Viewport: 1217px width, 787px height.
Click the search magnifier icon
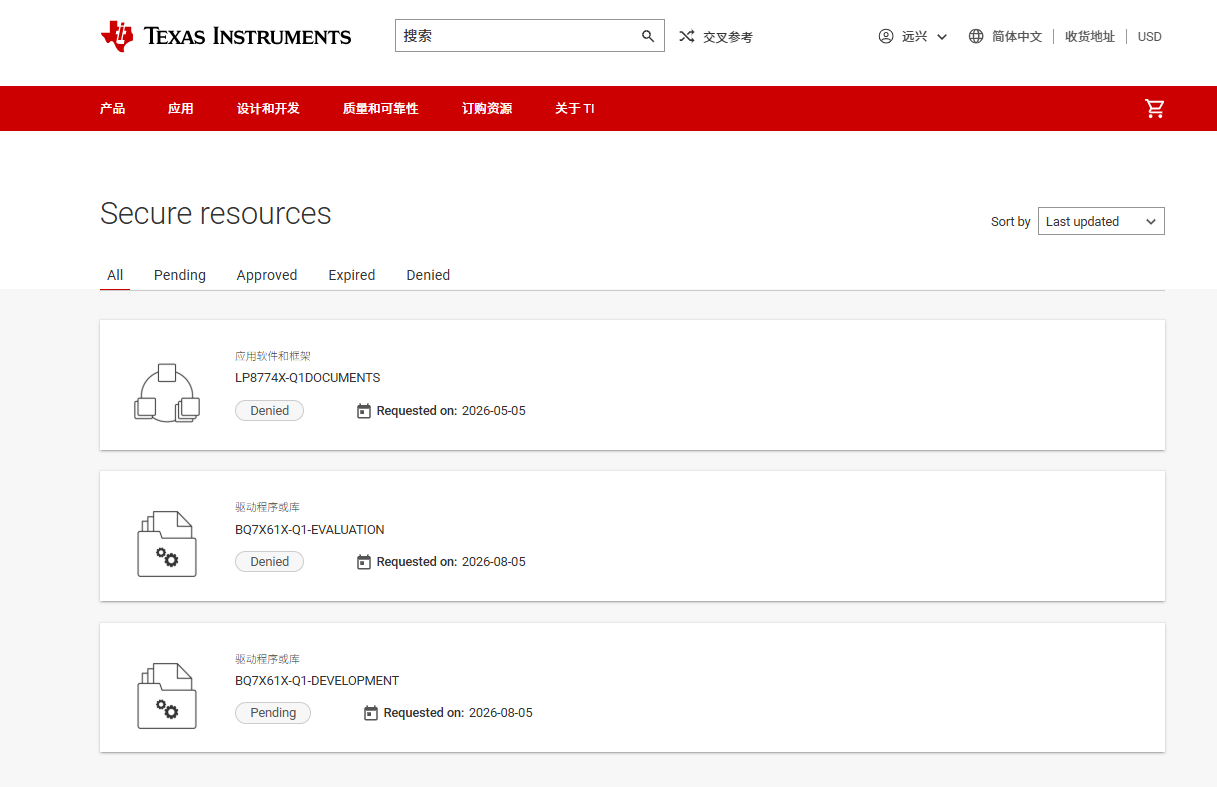648,36
